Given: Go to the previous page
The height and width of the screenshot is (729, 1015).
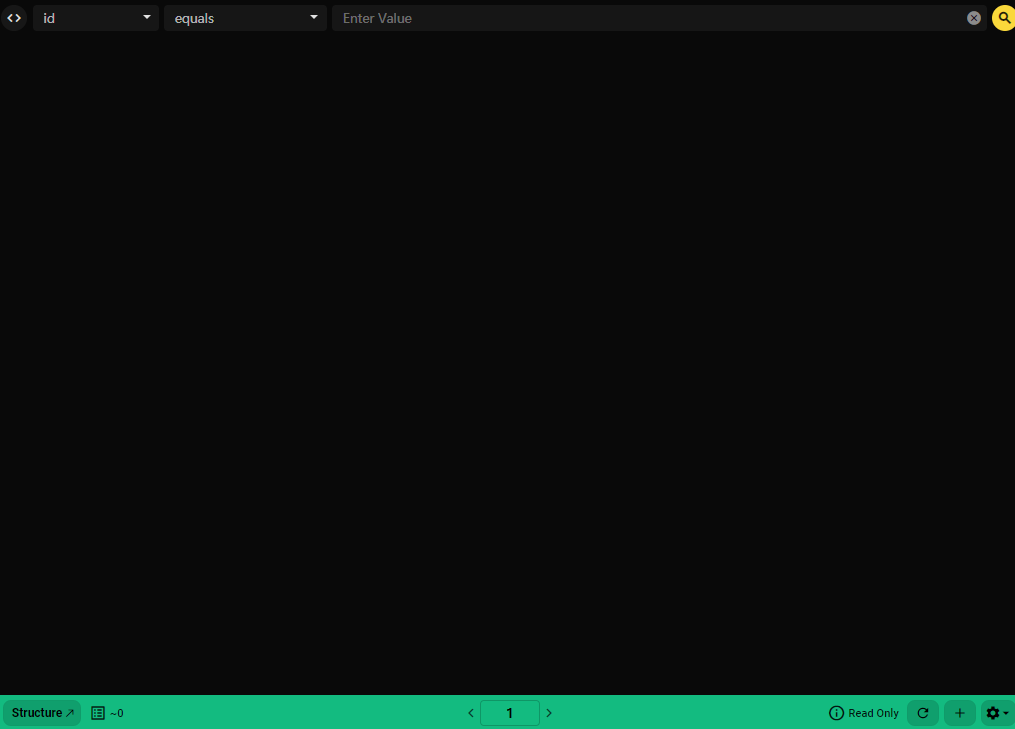Looking at the screenshot, I should [470, 712].
